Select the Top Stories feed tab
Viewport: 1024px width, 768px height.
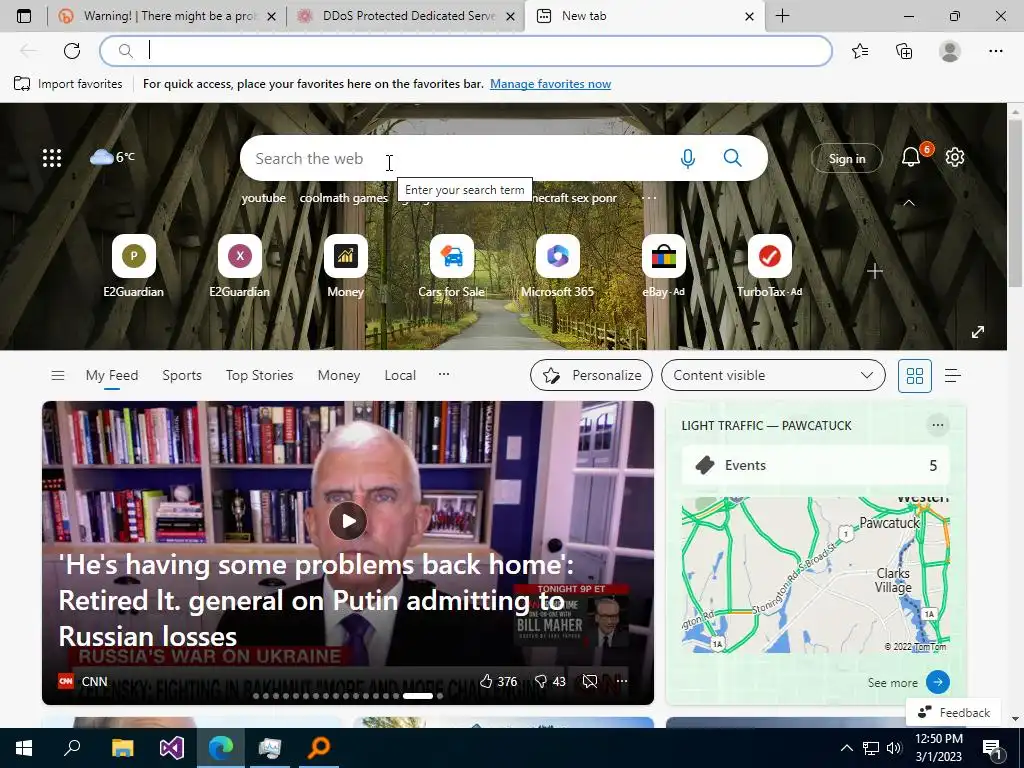click(x=259, y=376)
